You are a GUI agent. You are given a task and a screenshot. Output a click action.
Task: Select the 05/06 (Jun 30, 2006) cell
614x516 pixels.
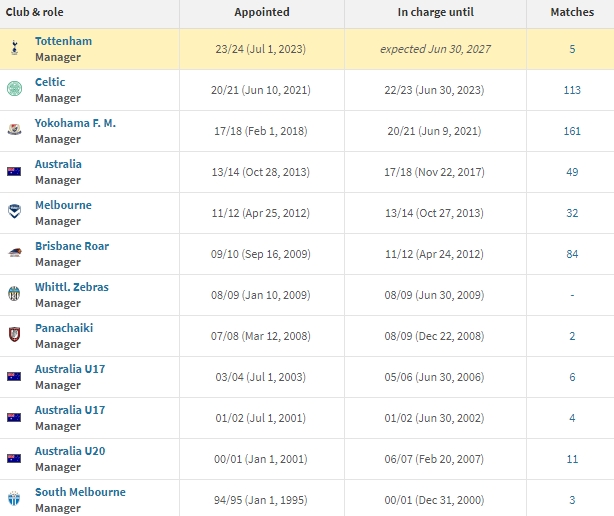pos(434,377)
